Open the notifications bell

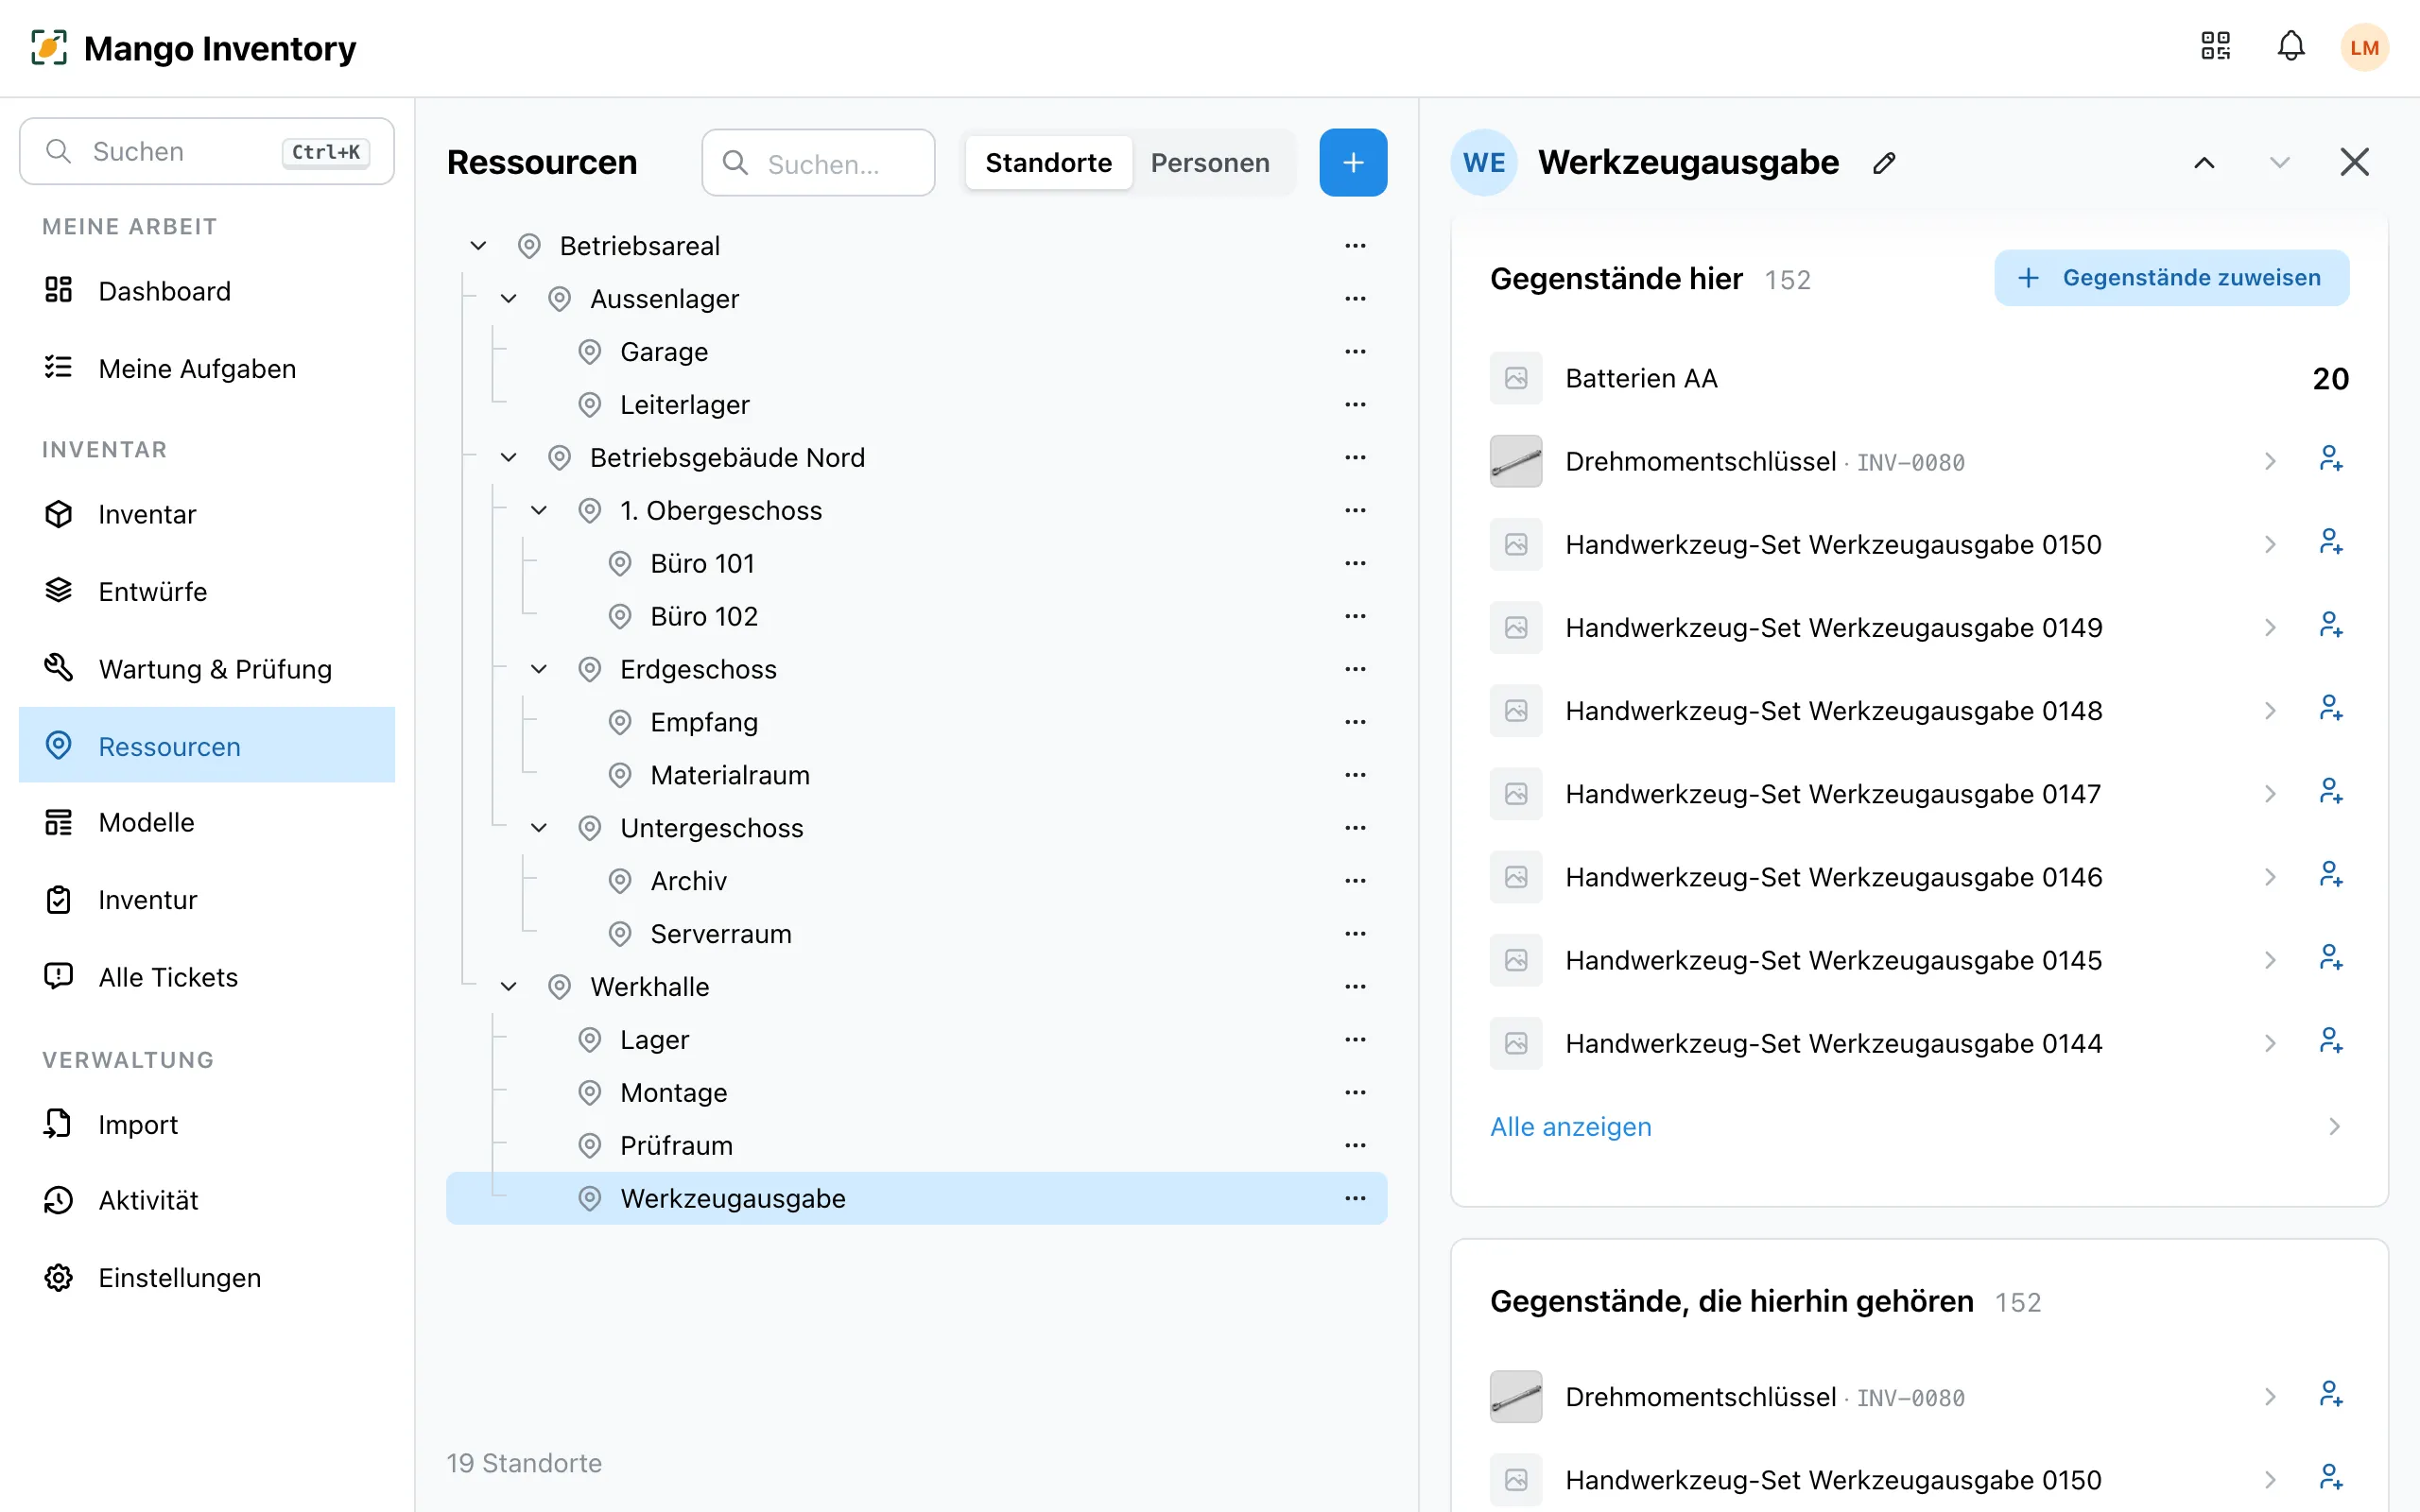pos(2291,46)
